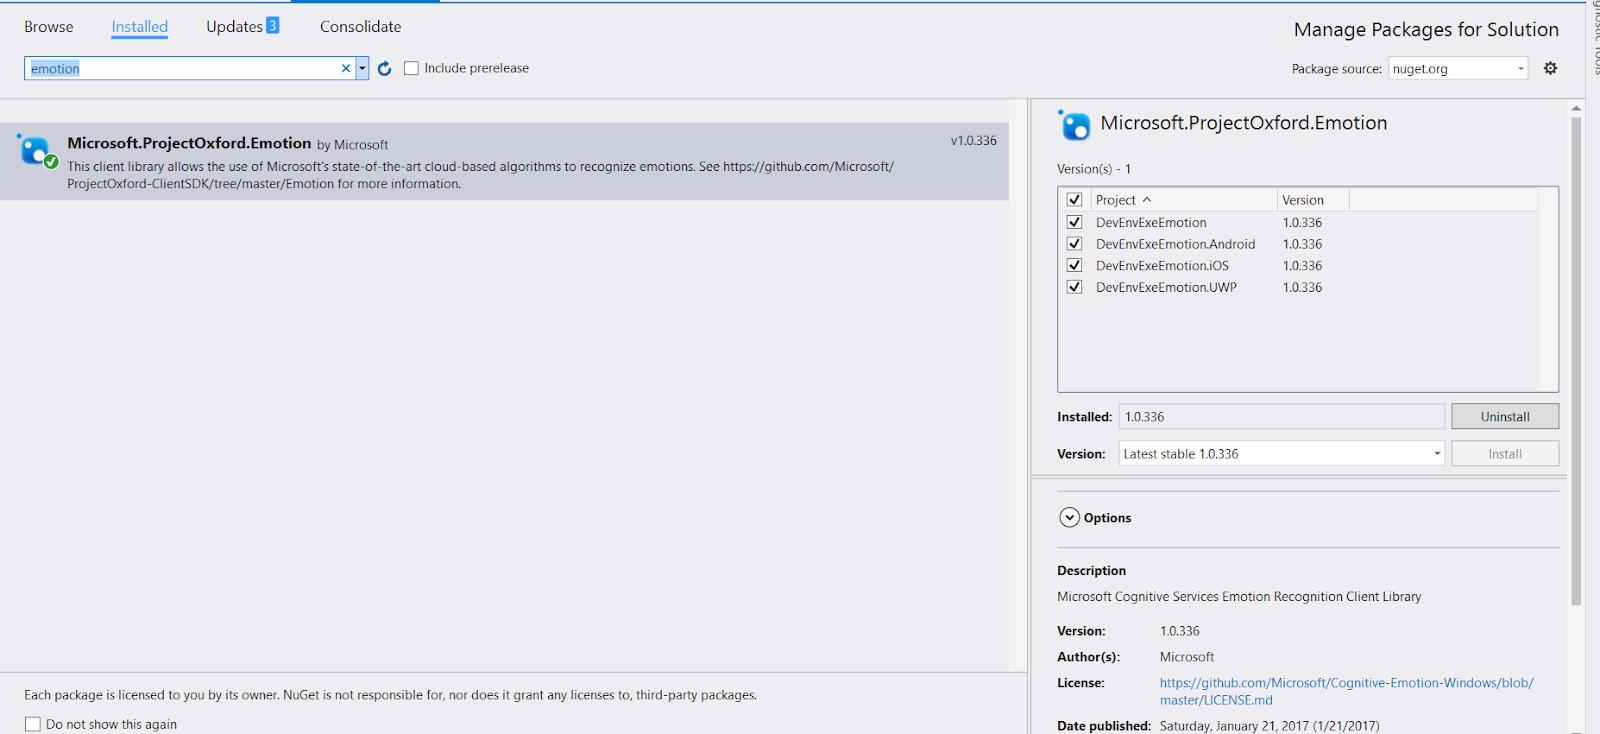Image resolution: width=1600 pixels, height=734 pixels.
Task: Go to the Consolidate tab
Action: click(x=360, y=27)
